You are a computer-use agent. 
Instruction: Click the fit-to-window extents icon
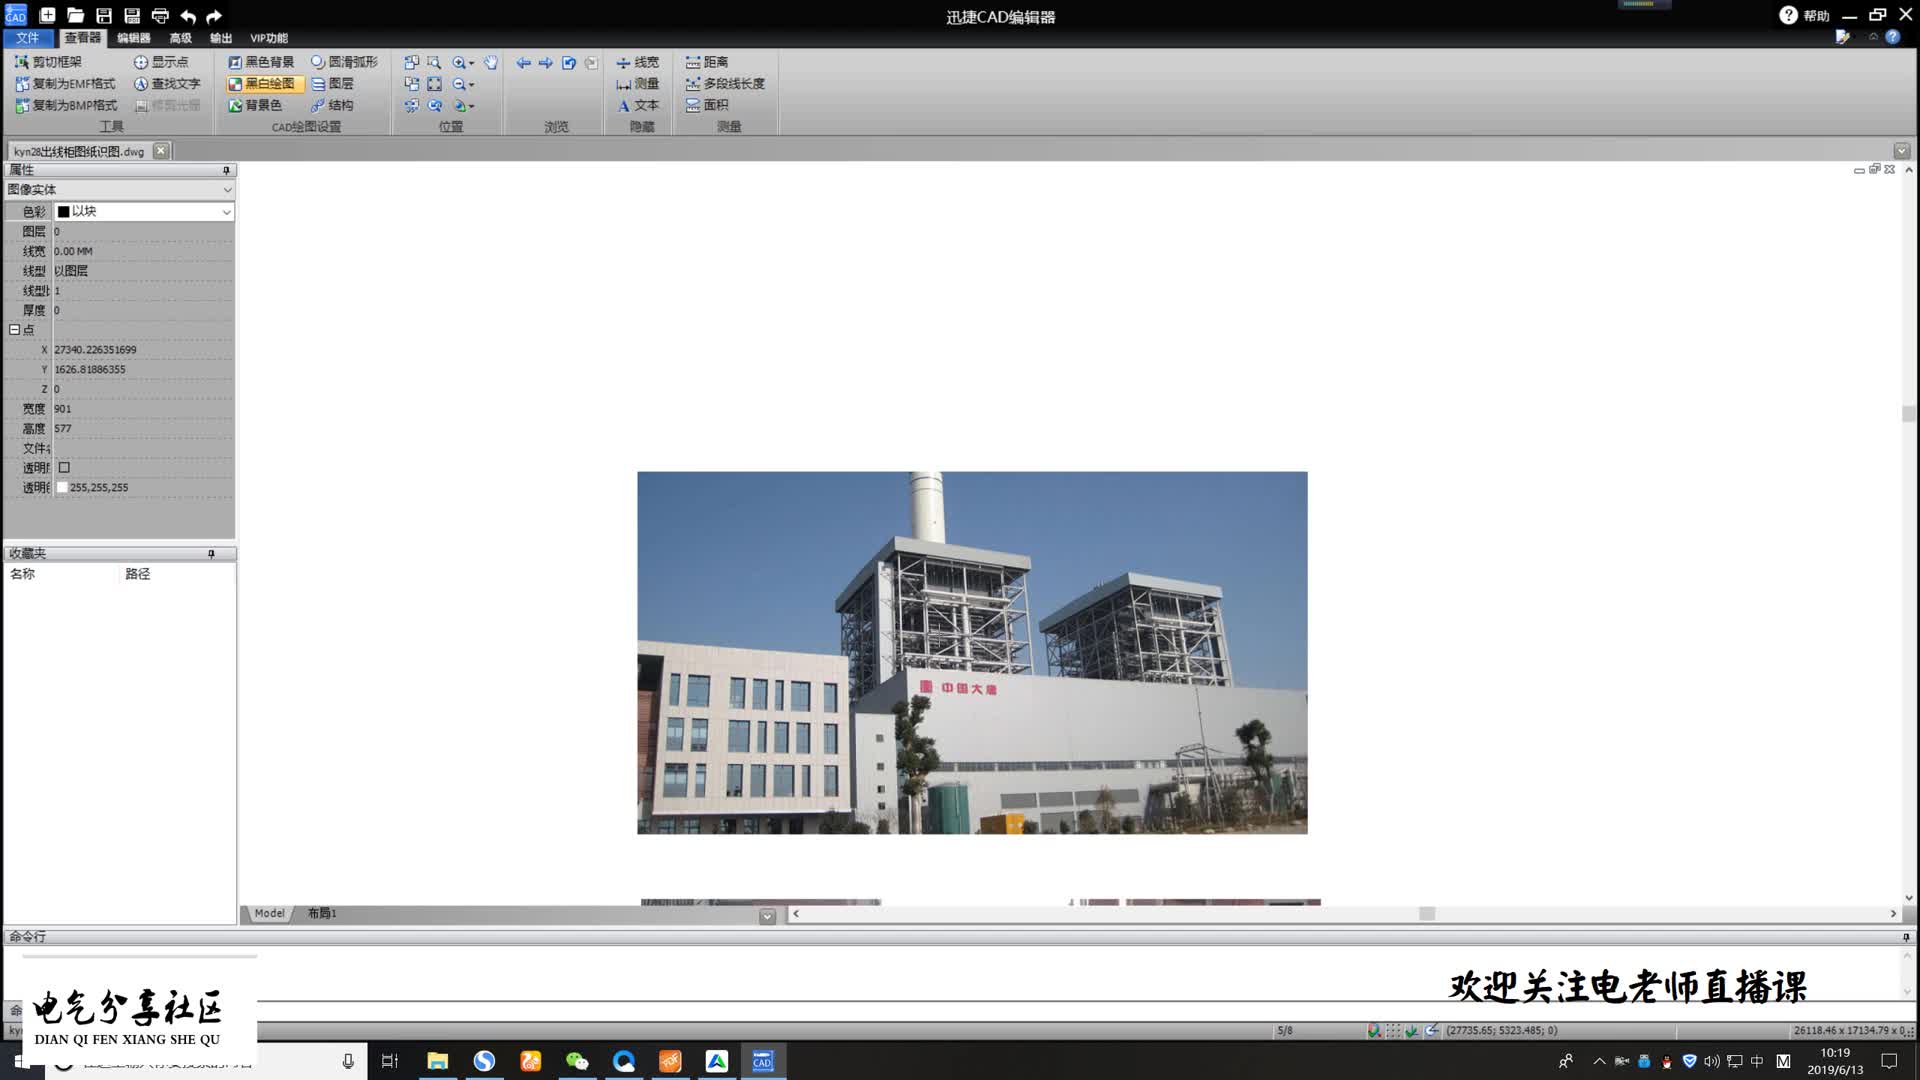click(x=434, y=84)
